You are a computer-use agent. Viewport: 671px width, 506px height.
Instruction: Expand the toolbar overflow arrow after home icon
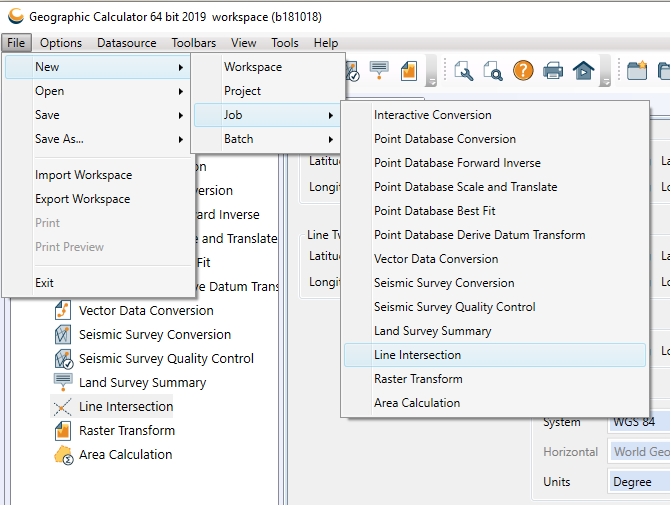[x=605, y=81]
